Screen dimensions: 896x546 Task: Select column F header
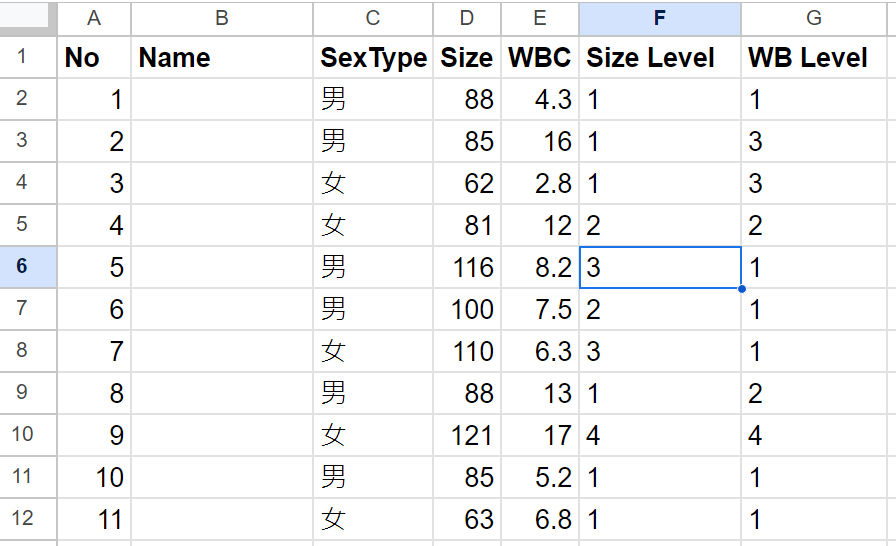click(659, 17)
